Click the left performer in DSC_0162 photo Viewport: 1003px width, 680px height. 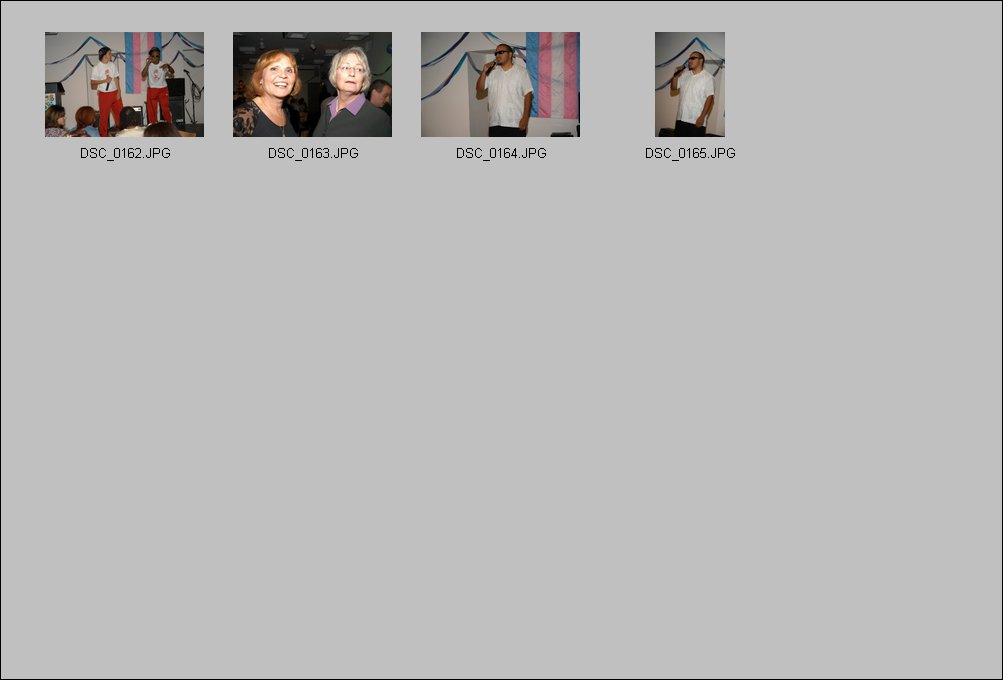107,90
